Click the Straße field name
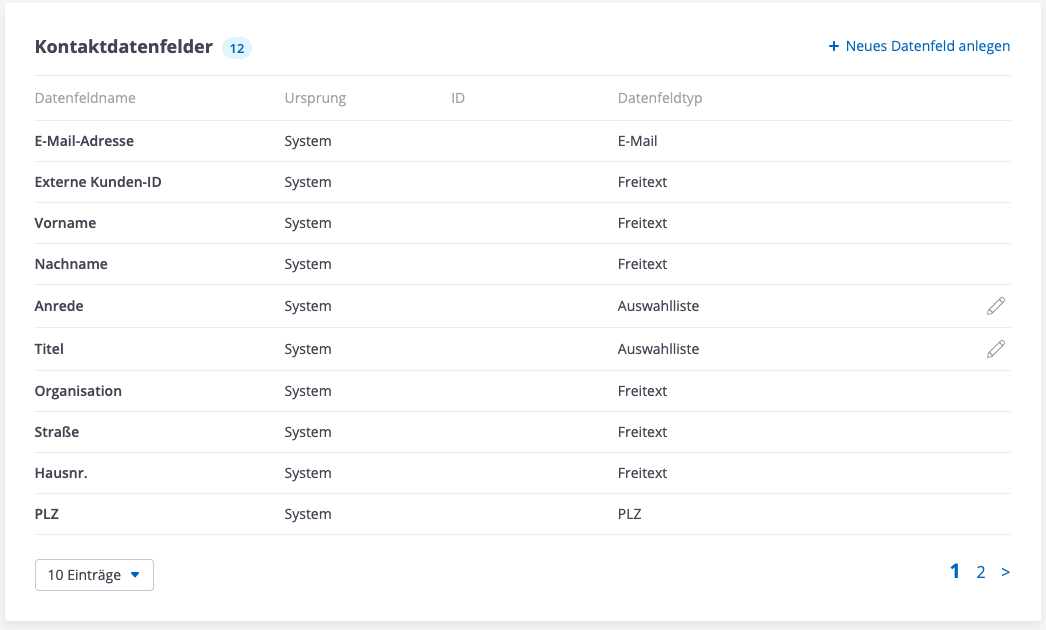1046x630 pixels. pos(57,432)
